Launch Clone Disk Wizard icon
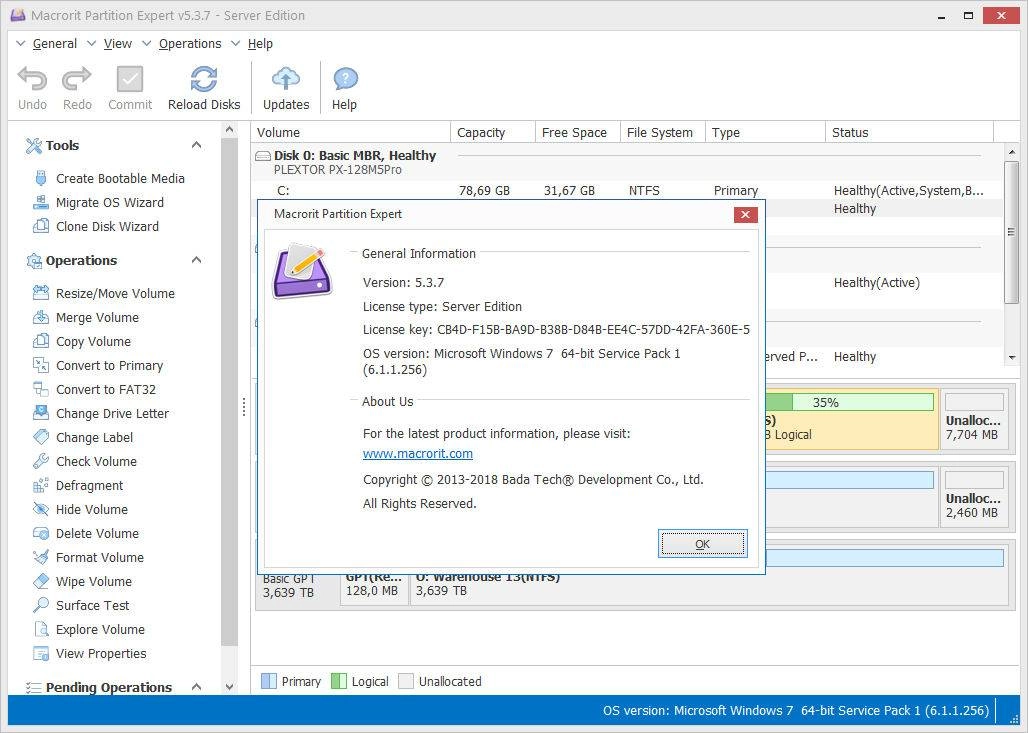Viewport: 1028px width, 733px height. (x=41, y=226)
